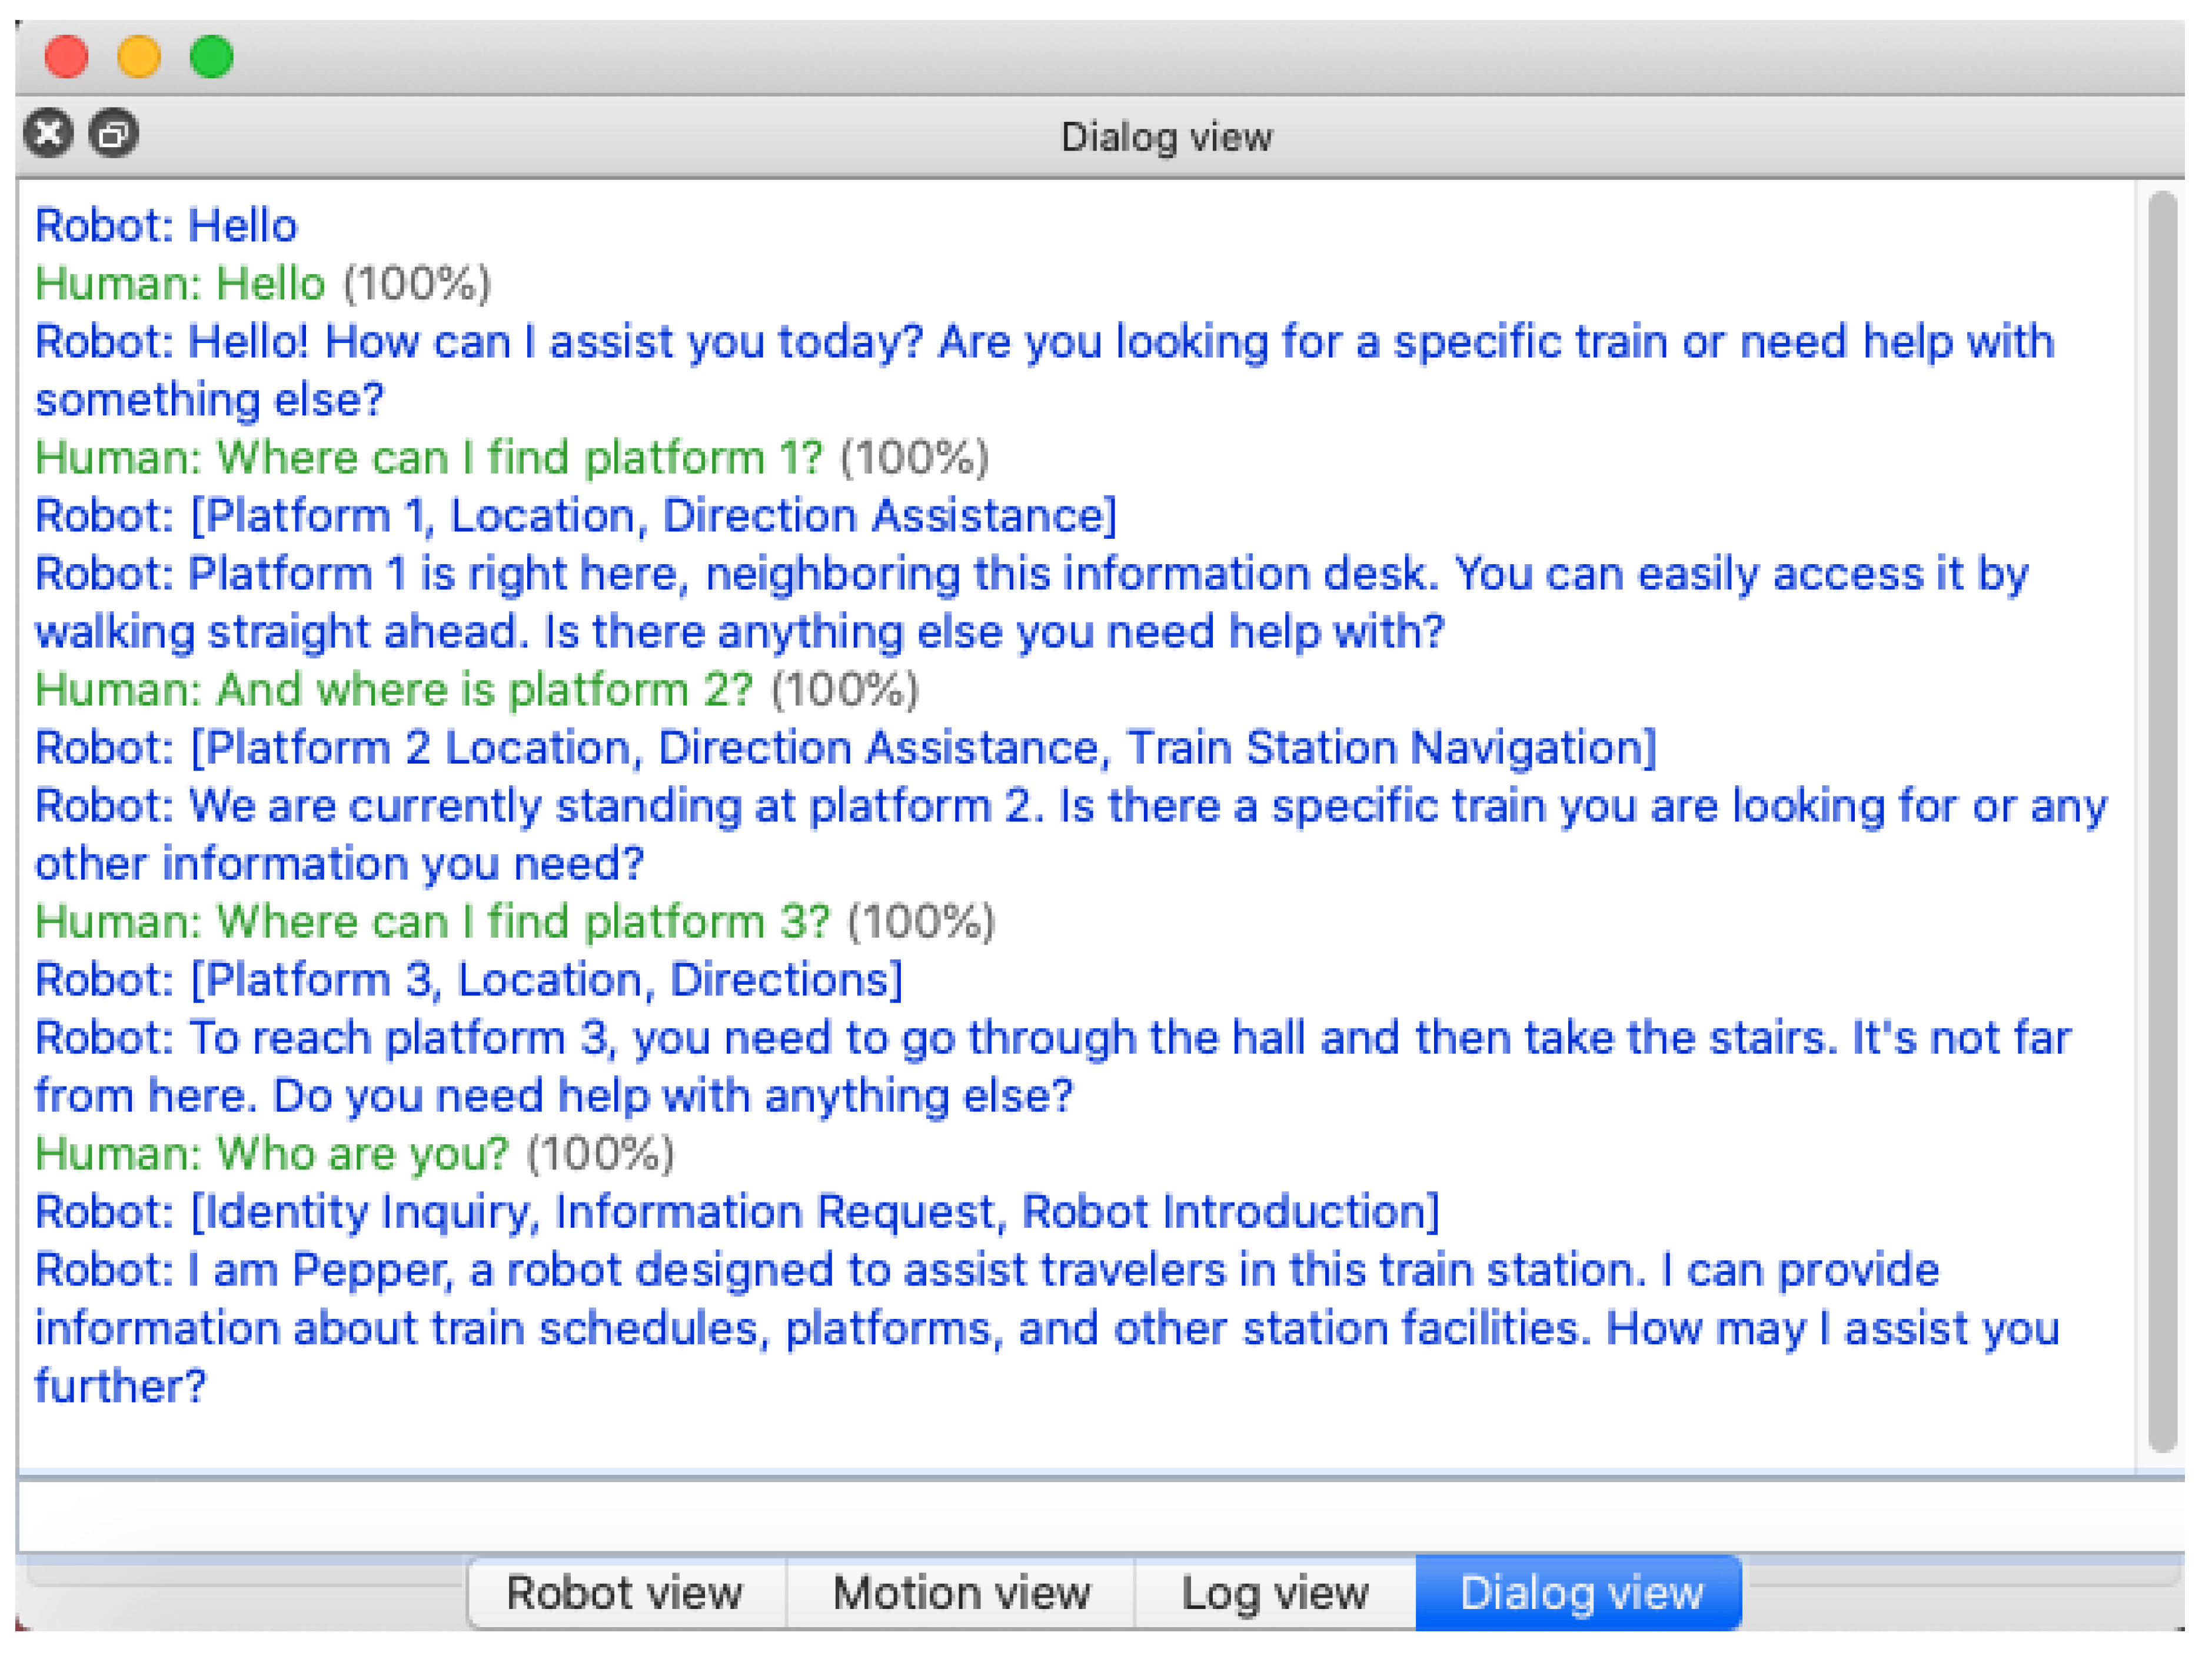This screenshot has height=1656, width=2212.
Task: Click the 'Robot: Hello' first line
Action: [166, 226]
